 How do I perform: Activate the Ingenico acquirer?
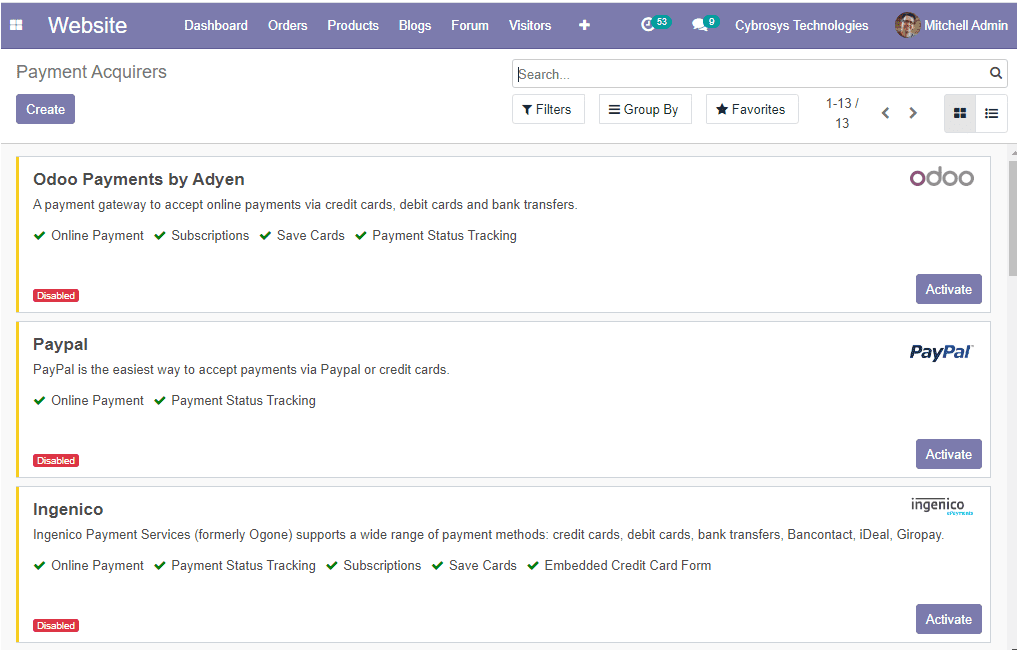pyautogui.click(x=949, y=619)
